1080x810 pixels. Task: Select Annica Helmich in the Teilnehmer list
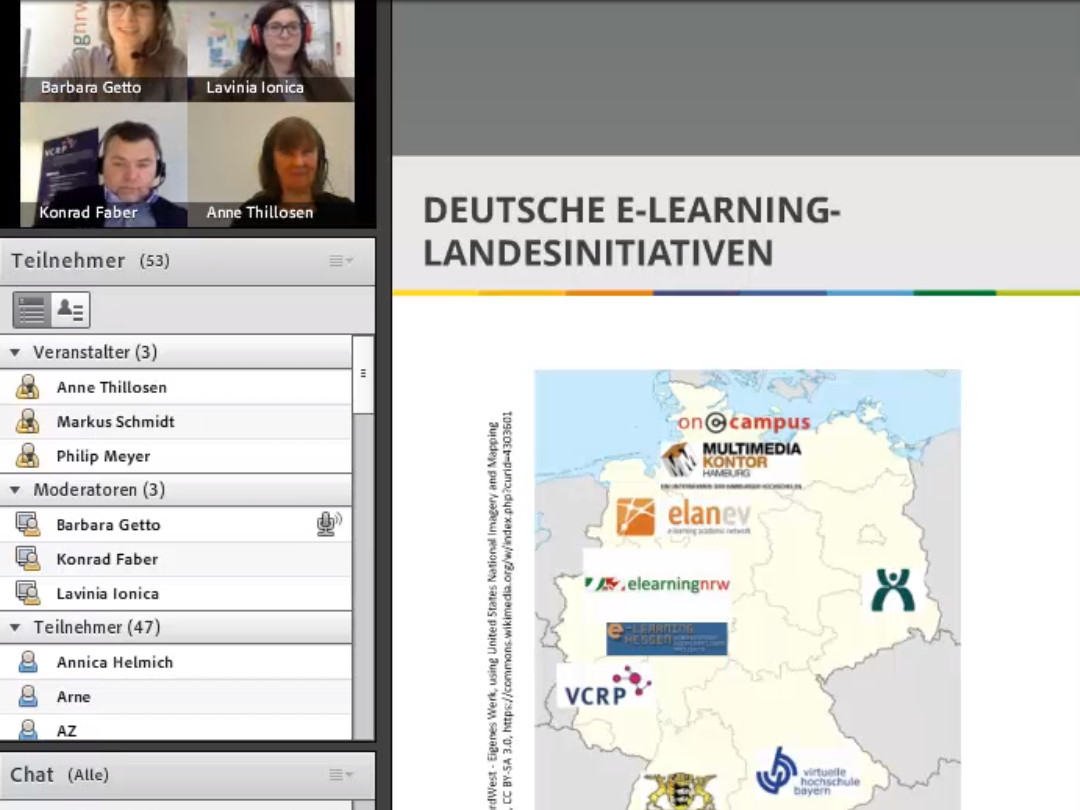point(176,662)
